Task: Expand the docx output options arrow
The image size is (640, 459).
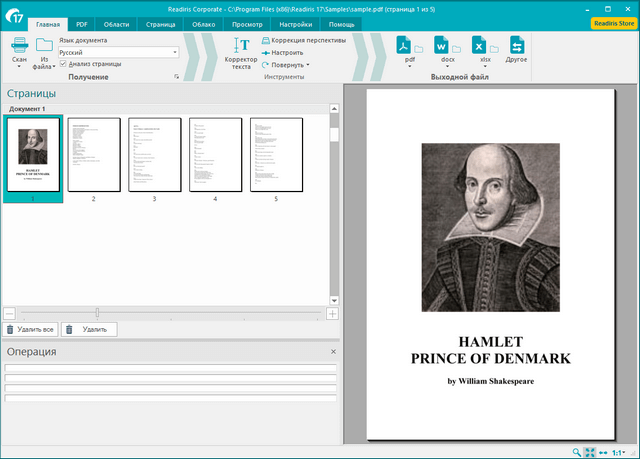Action: 447,67
